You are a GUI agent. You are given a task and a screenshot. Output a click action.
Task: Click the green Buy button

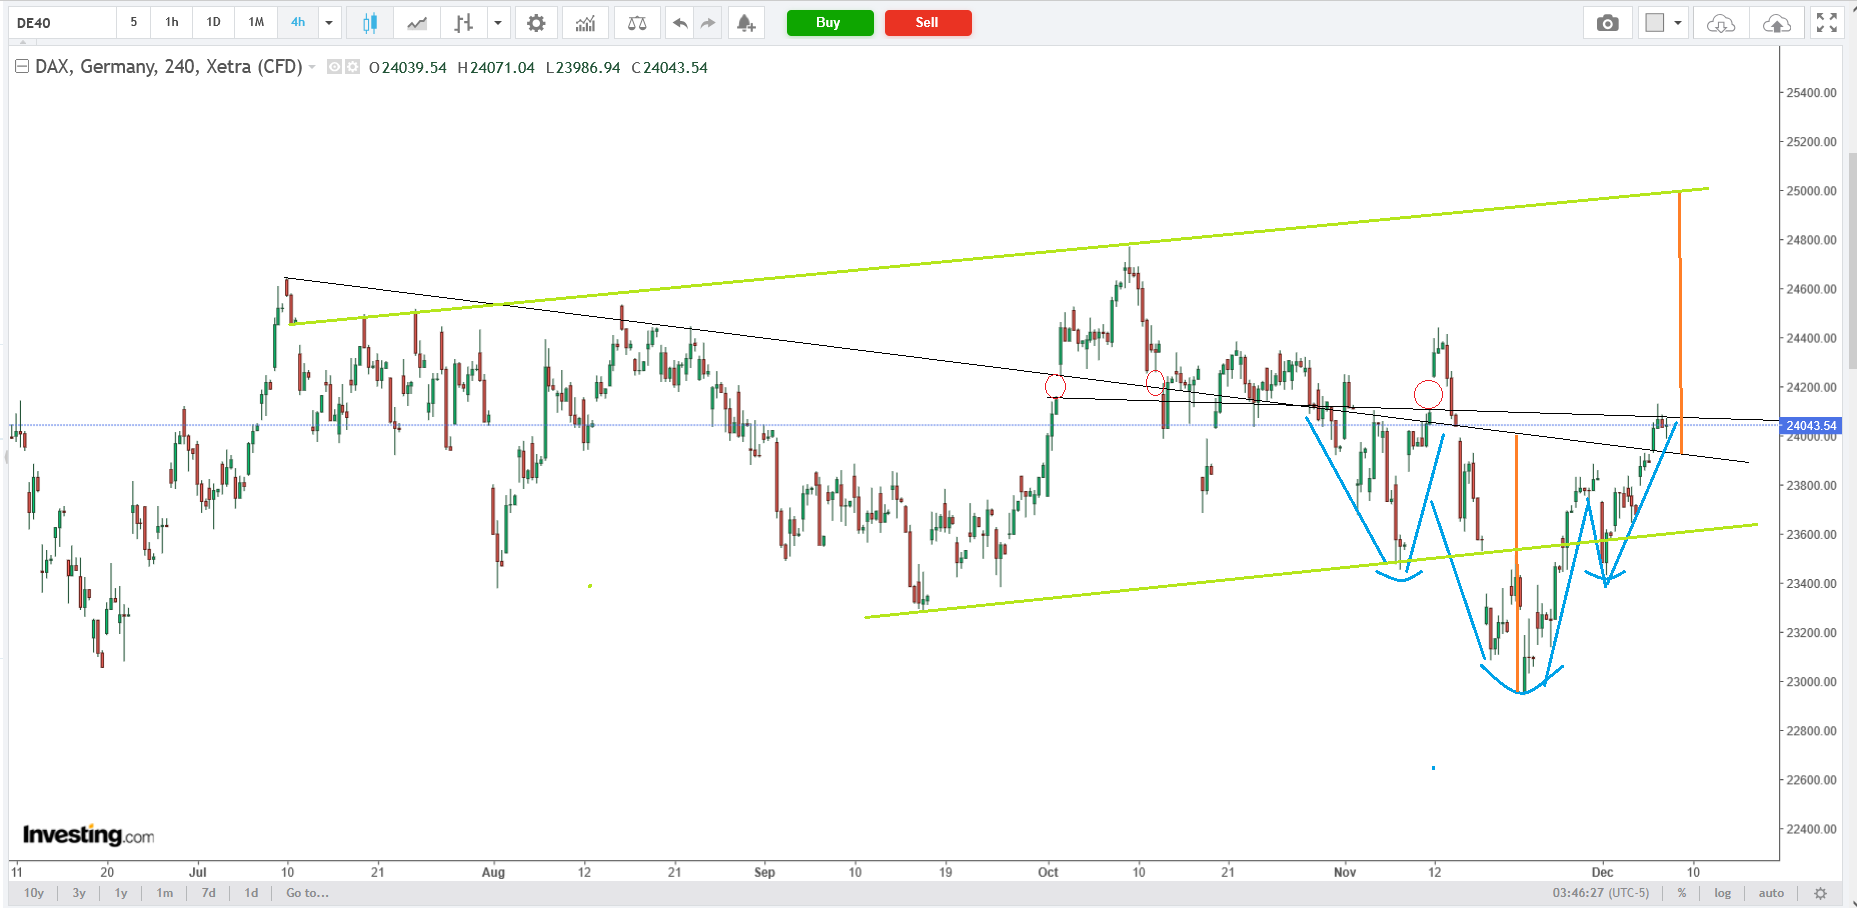point(829,23)
